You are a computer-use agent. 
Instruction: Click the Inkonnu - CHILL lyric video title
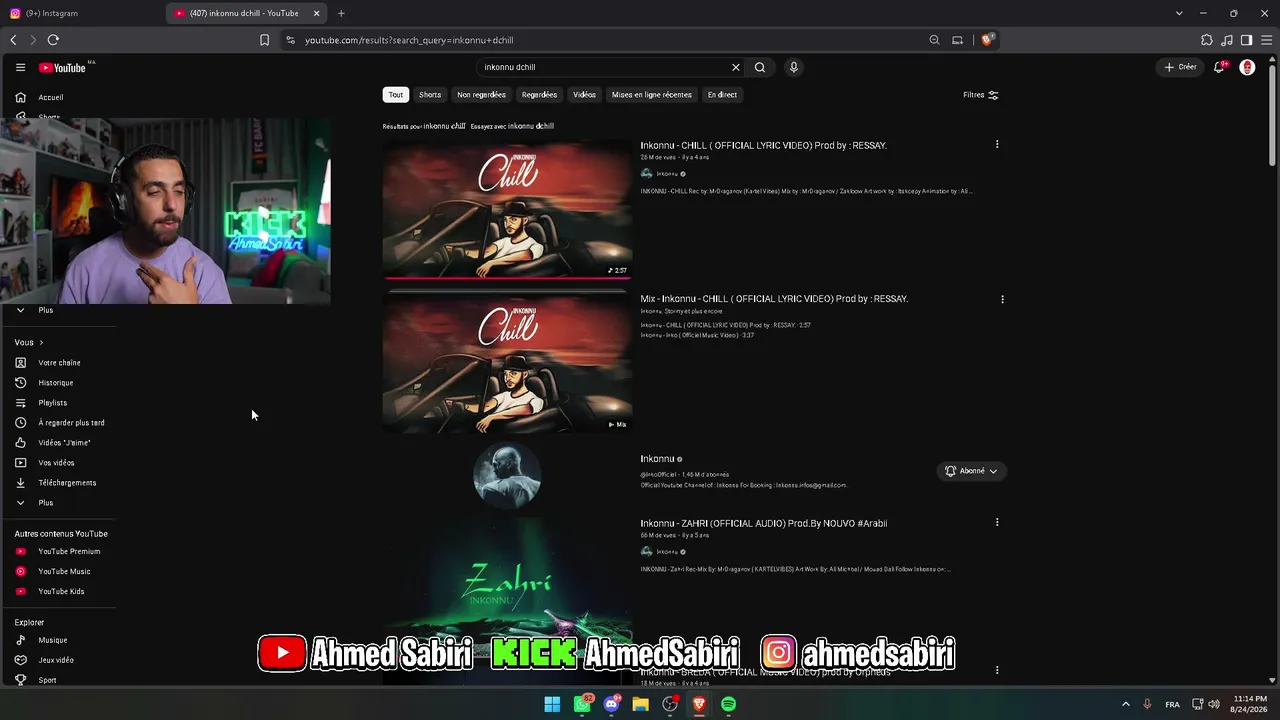click(764, 146)
